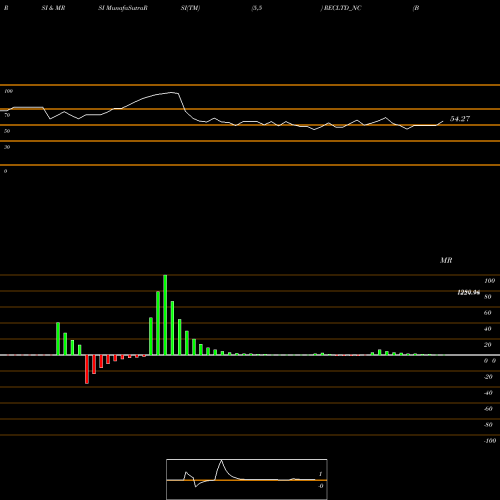Click the MR panel title label
This screenshot has width=500, height=500.
(446, 260)
